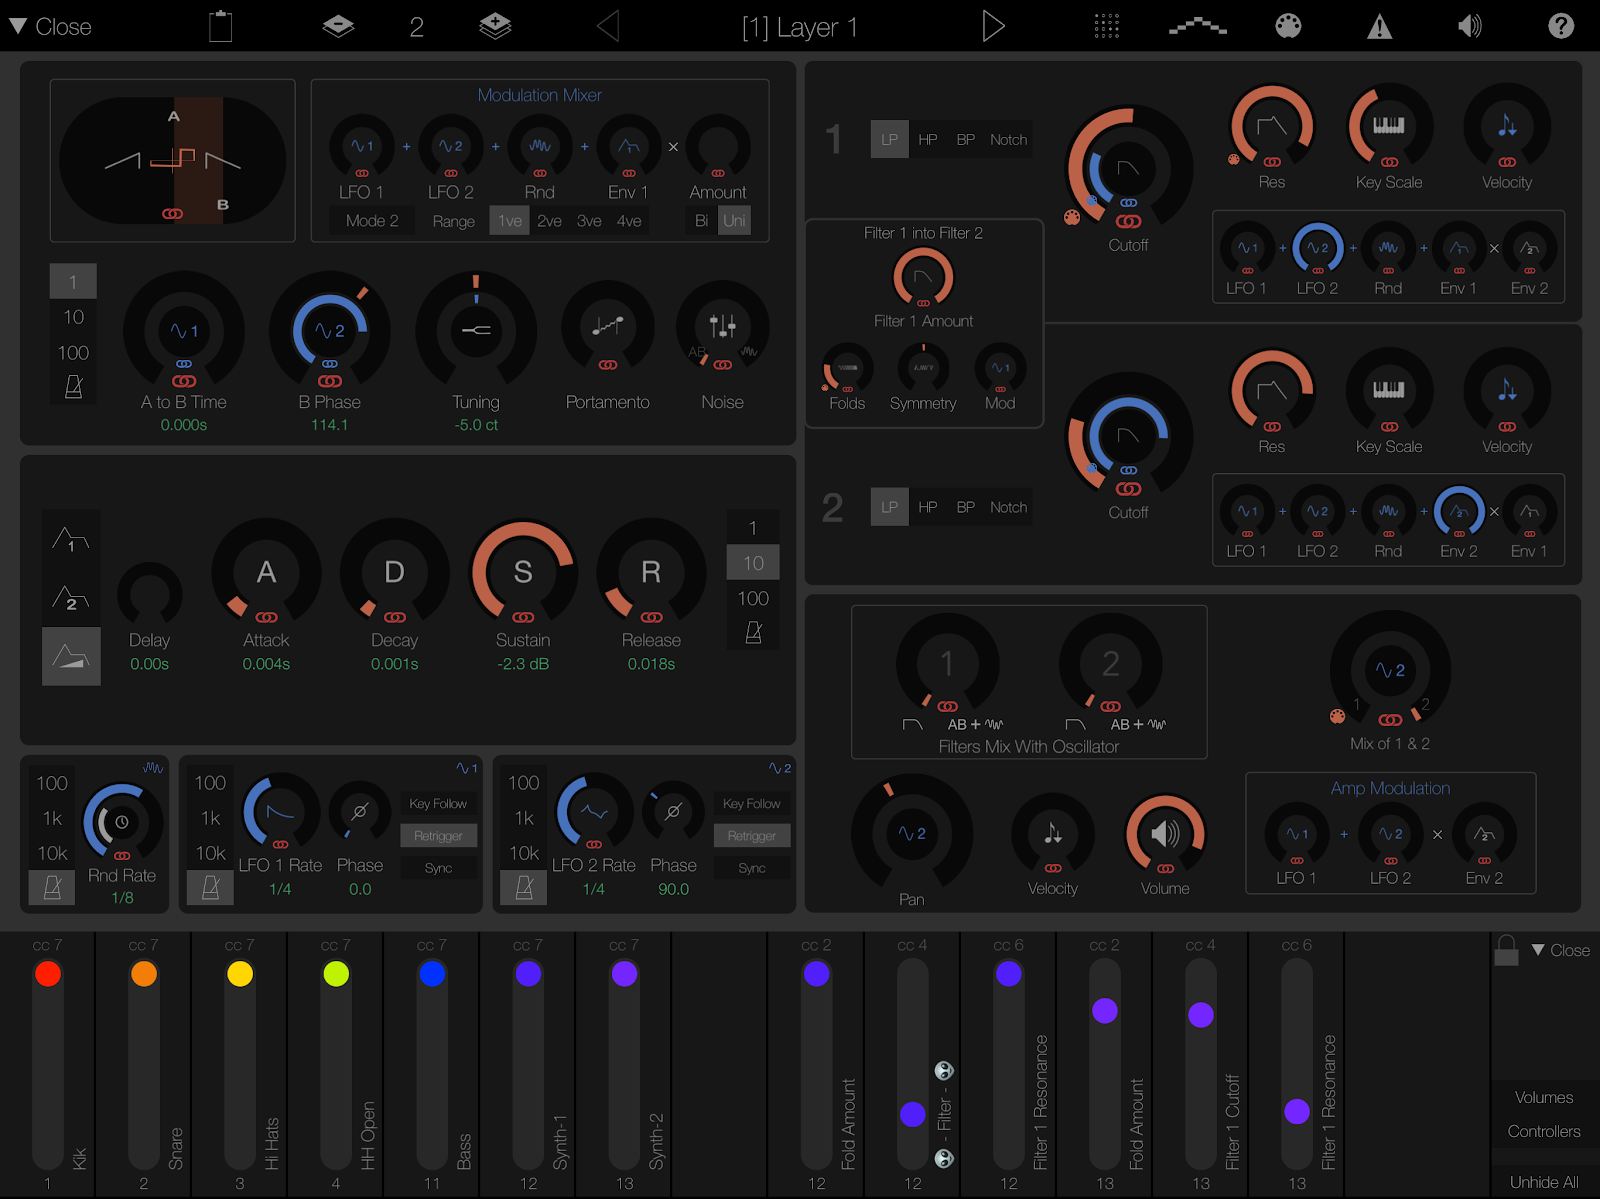The height and width of the screenshot is (1199, 1600).
Task: Click the help question mark icon
Action: click(x=1561, y=27)
